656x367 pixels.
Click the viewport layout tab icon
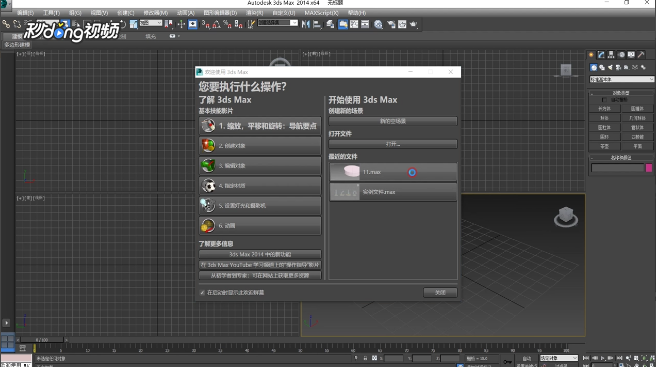8,341
